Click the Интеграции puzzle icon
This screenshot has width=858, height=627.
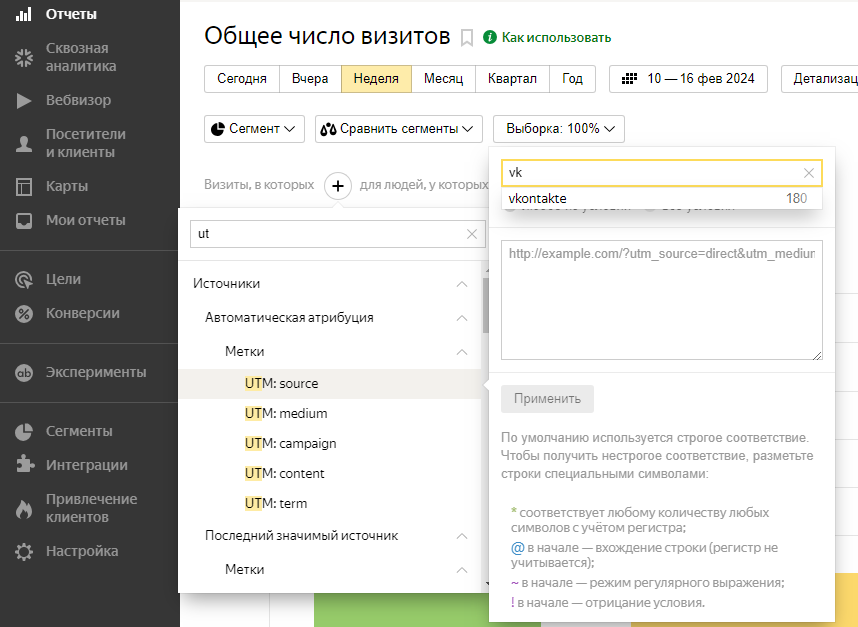24,466
